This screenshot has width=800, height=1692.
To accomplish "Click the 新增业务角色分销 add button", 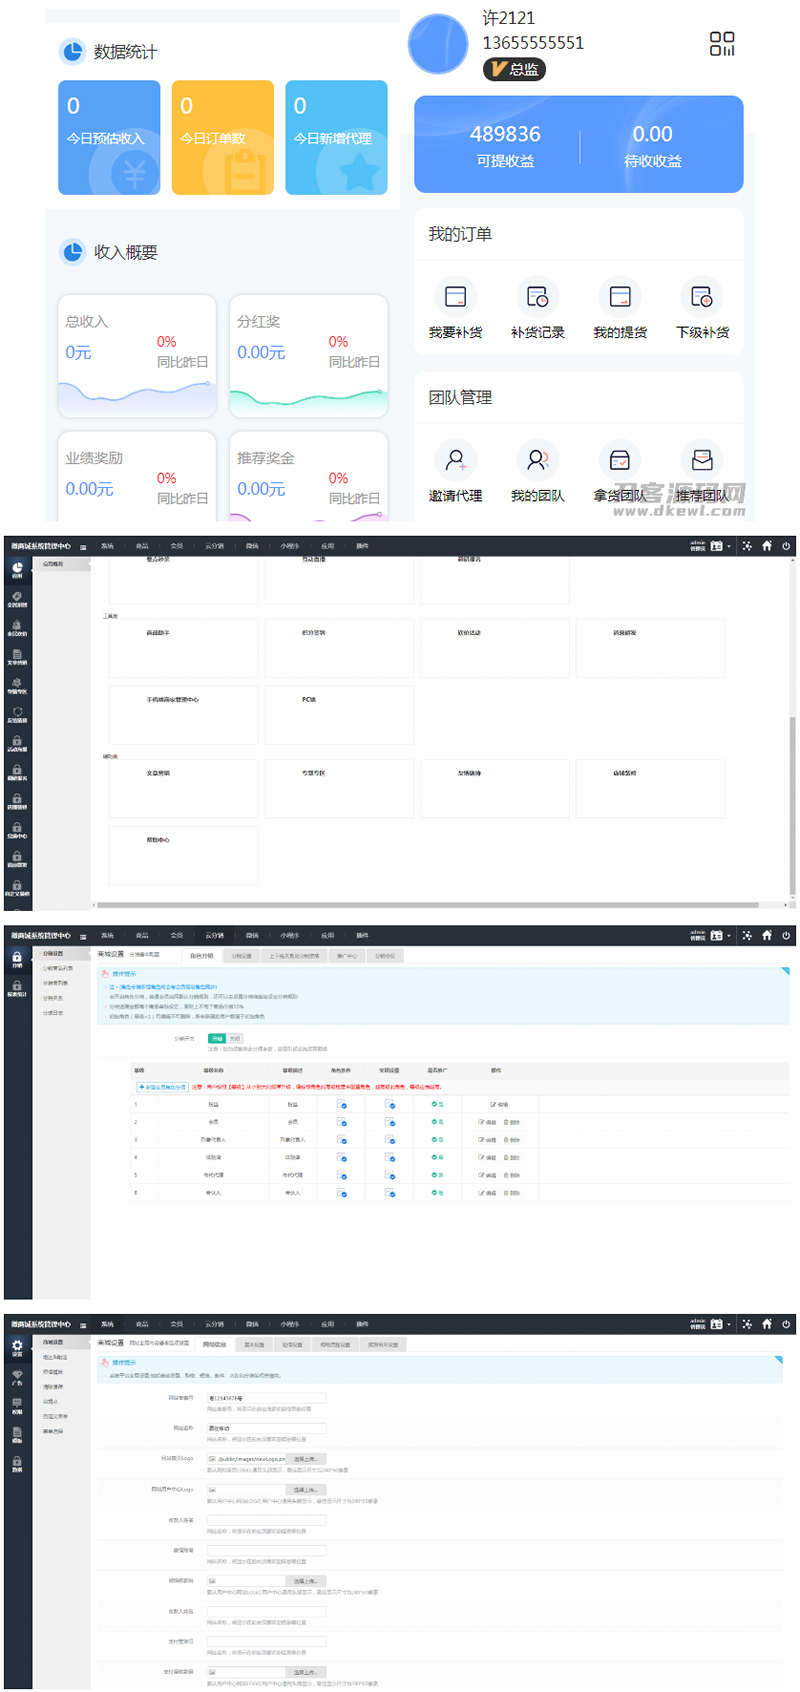I will 162,1087.
